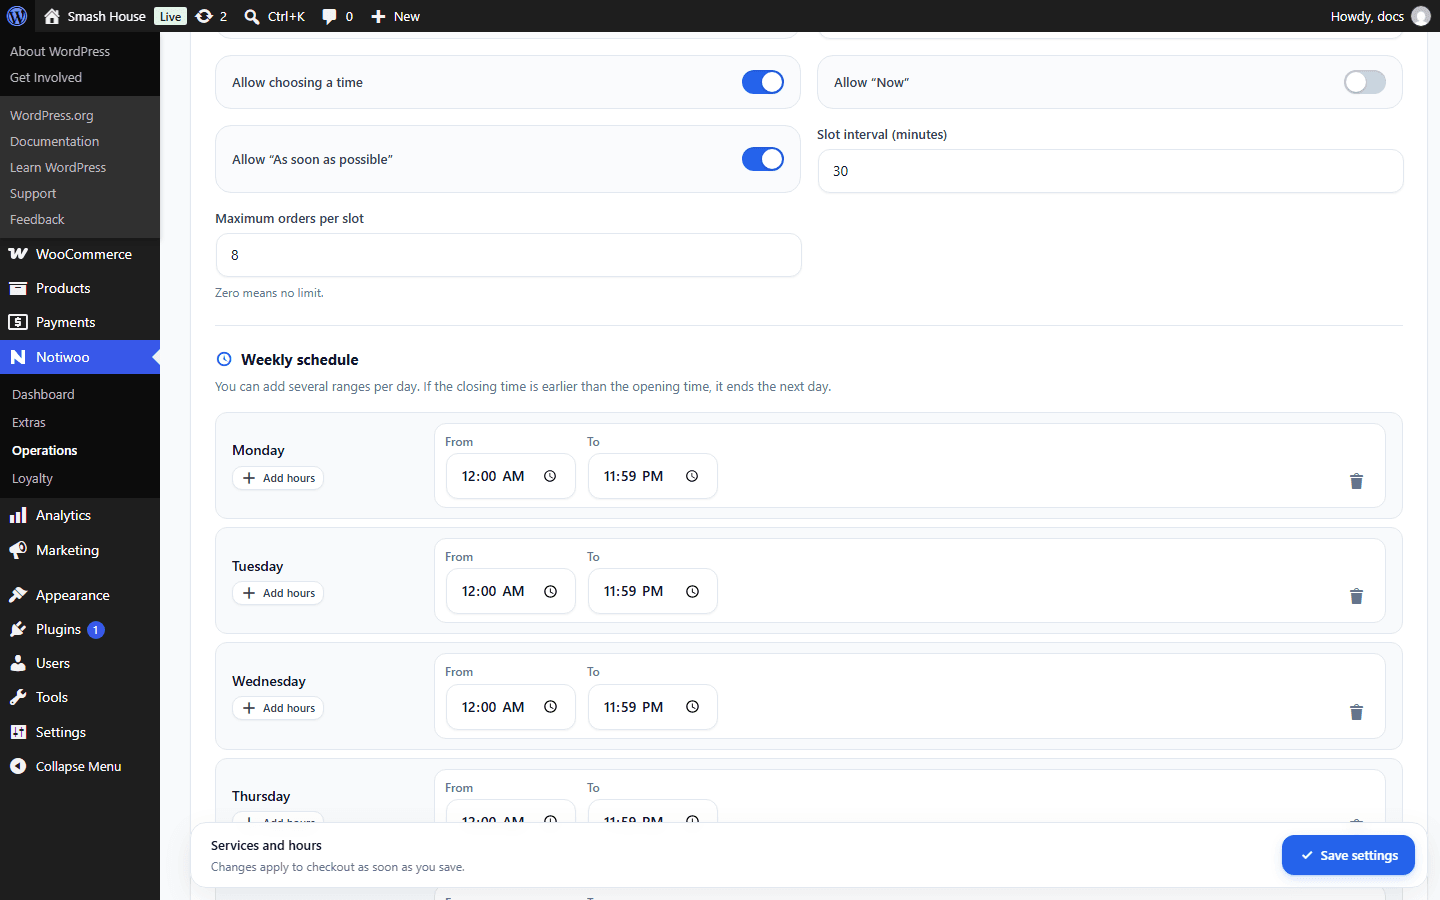This screenshot has height=900, width=1440.
Task: Add hours for Wednesday
Action: pyautogui.click(x=278, y=708)
